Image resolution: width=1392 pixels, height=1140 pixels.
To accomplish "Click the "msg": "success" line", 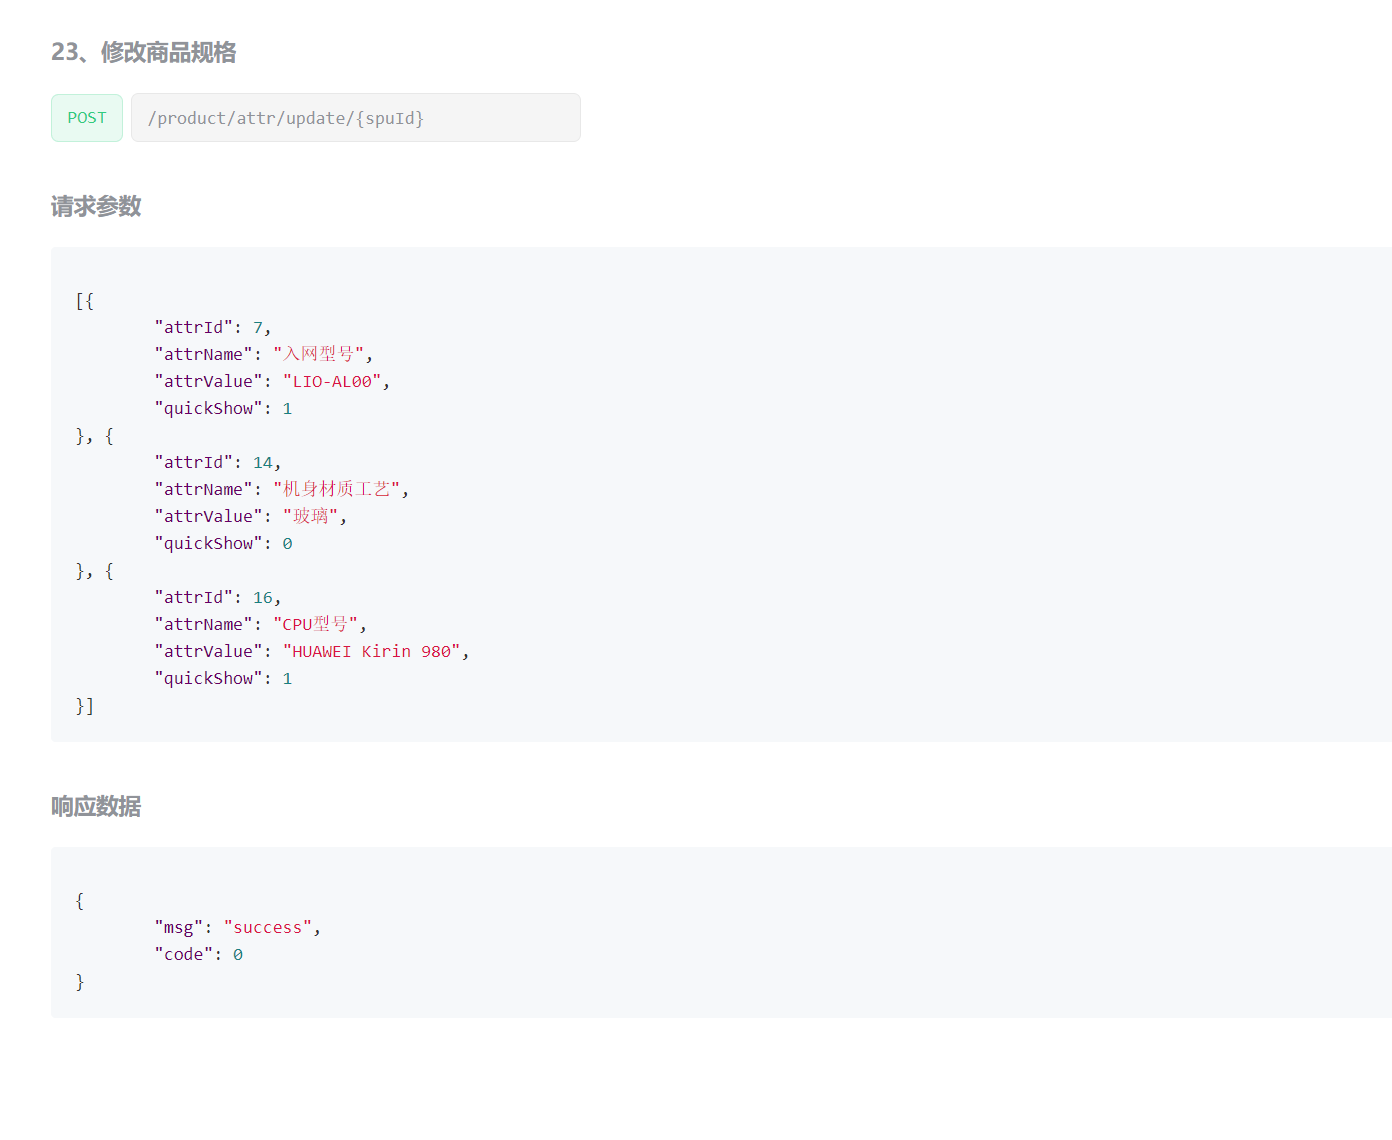I will (238, 928).
